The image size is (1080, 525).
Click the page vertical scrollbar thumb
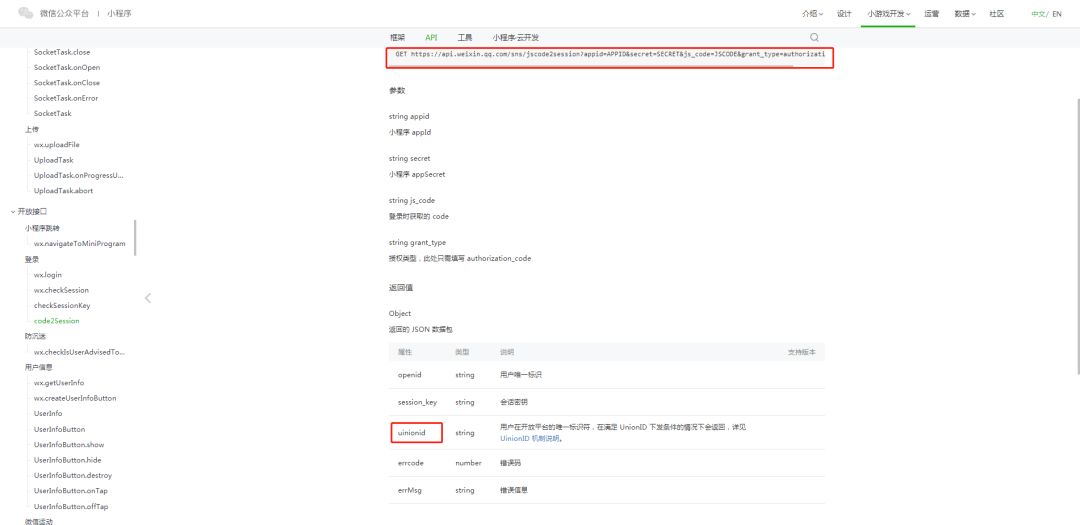(x=1077, y=236)
